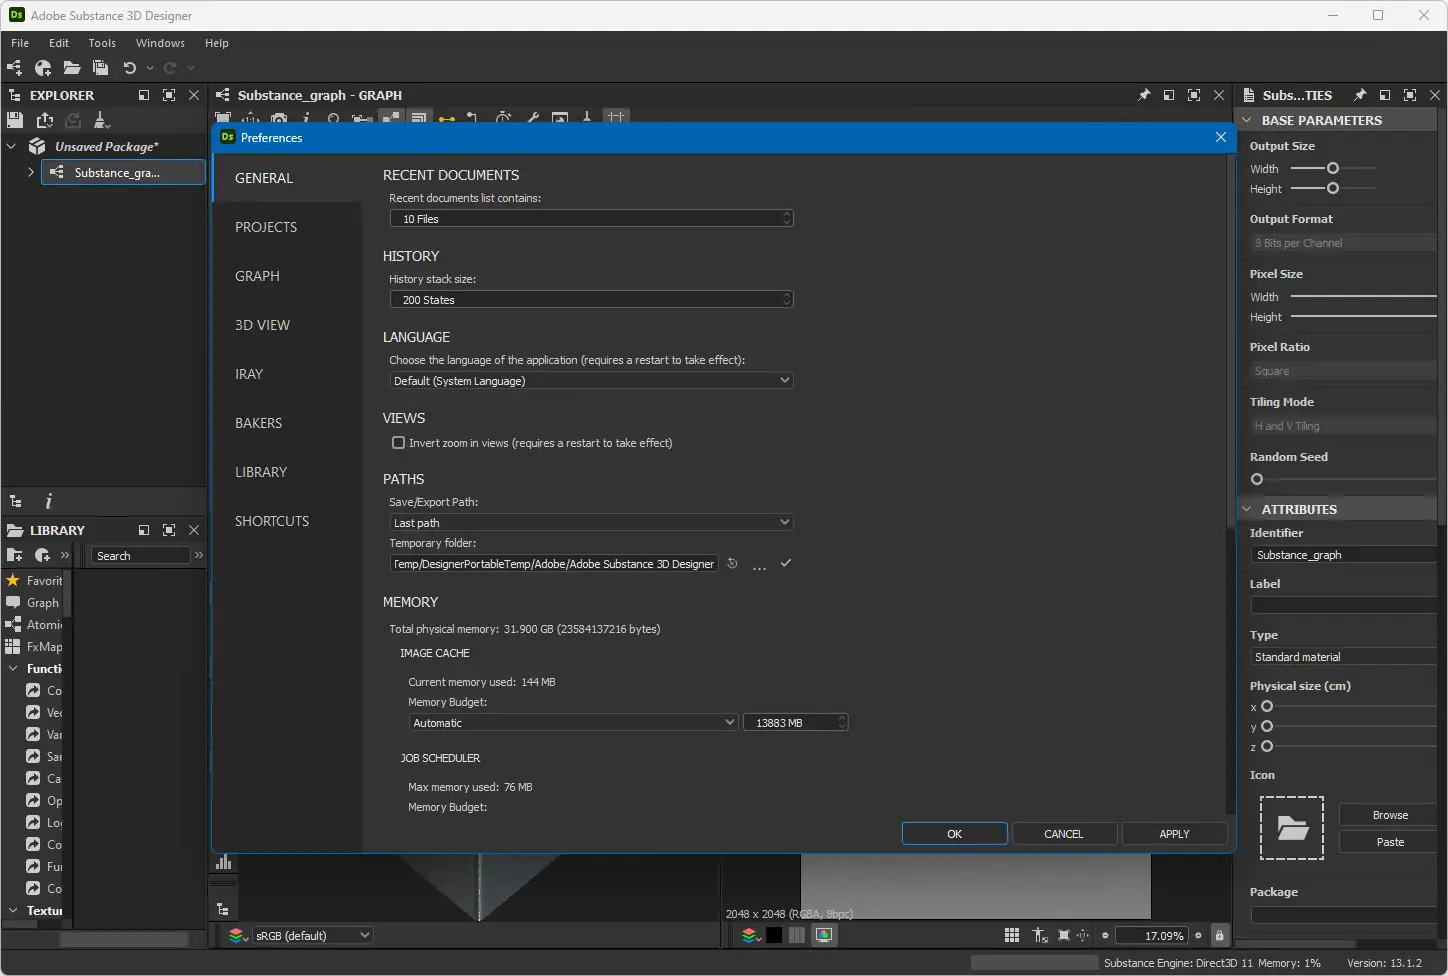Open the Windows menu
This screenshot has height=976, width=1448.
pyautogui.click(x=160, y=43)
